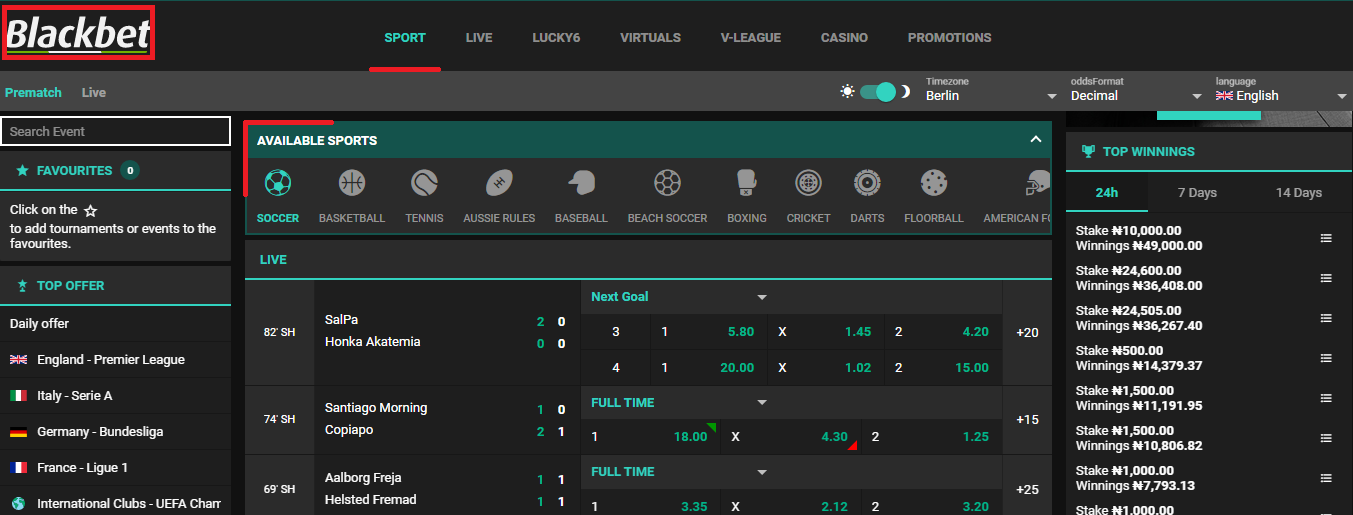Select the Beach Soccer sport icon

(x=667, y=183)
